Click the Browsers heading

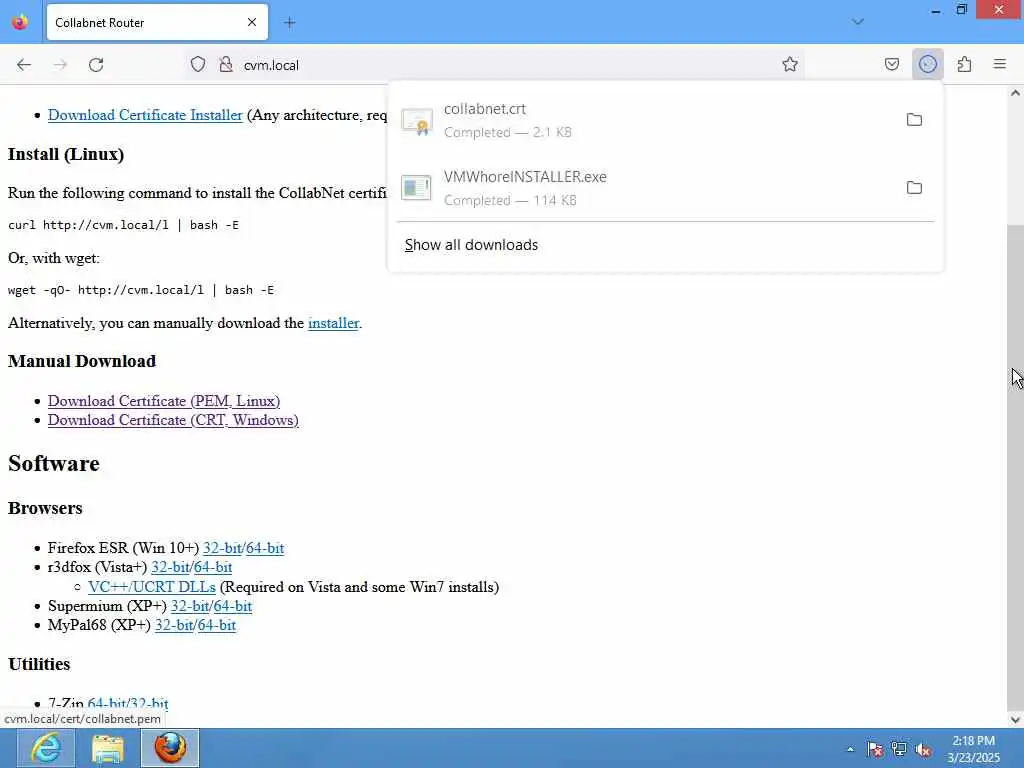(45, 508)
